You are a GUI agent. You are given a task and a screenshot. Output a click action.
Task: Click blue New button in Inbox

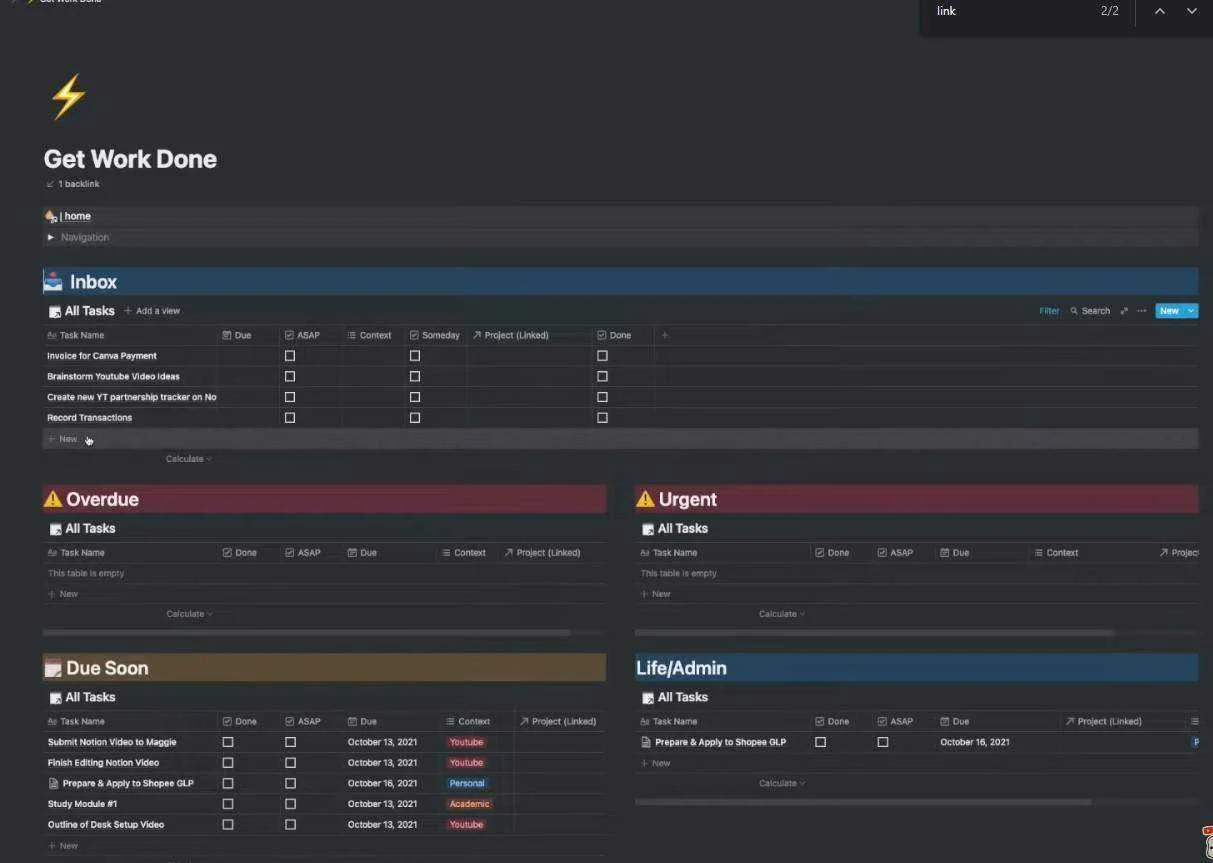[1169, 311]
